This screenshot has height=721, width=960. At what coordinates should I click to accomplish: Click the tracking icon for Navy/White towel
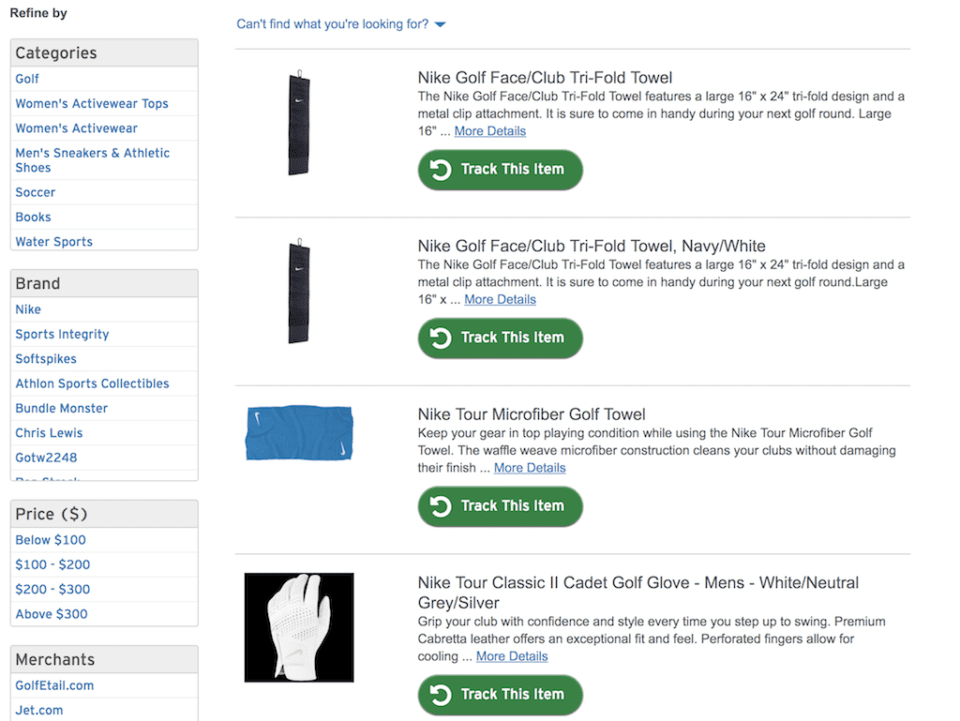(440, 338)
